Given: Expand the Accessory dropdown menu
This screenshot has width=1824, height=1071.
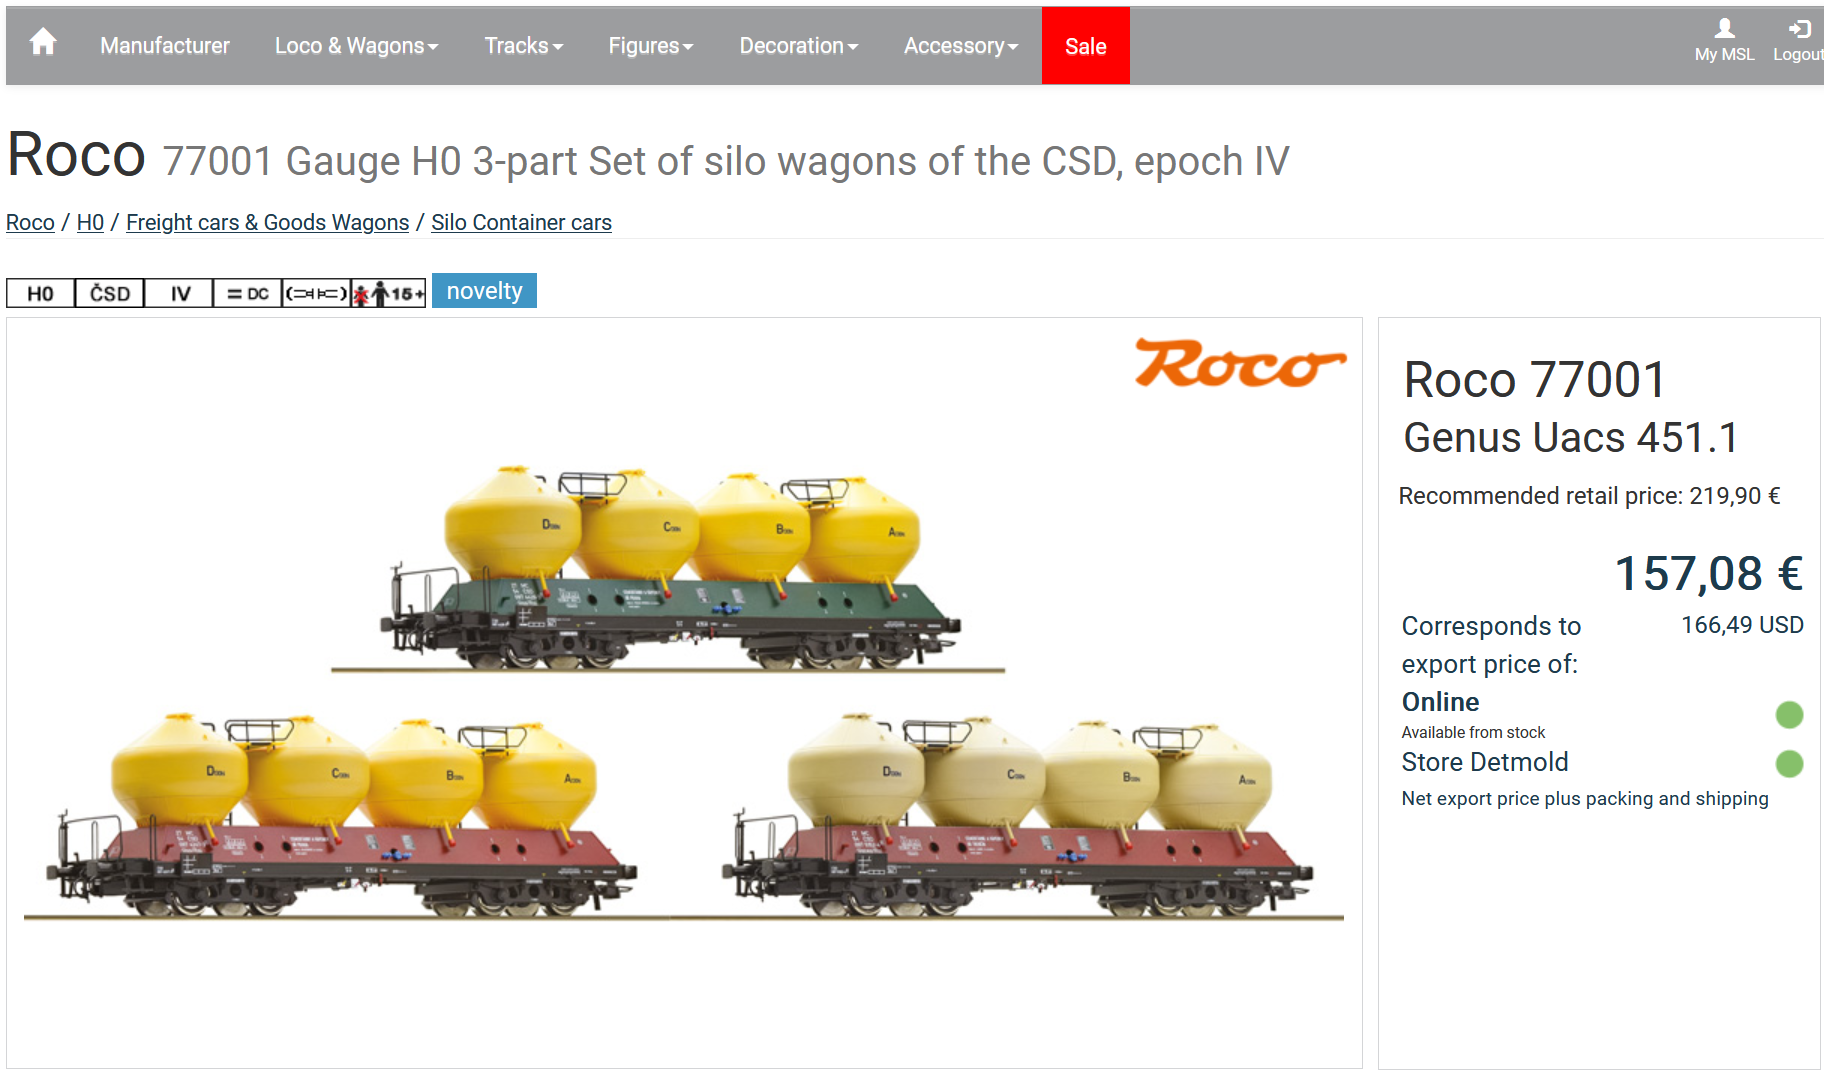Looking at the screenshot, I should click(x=961, y=46).
